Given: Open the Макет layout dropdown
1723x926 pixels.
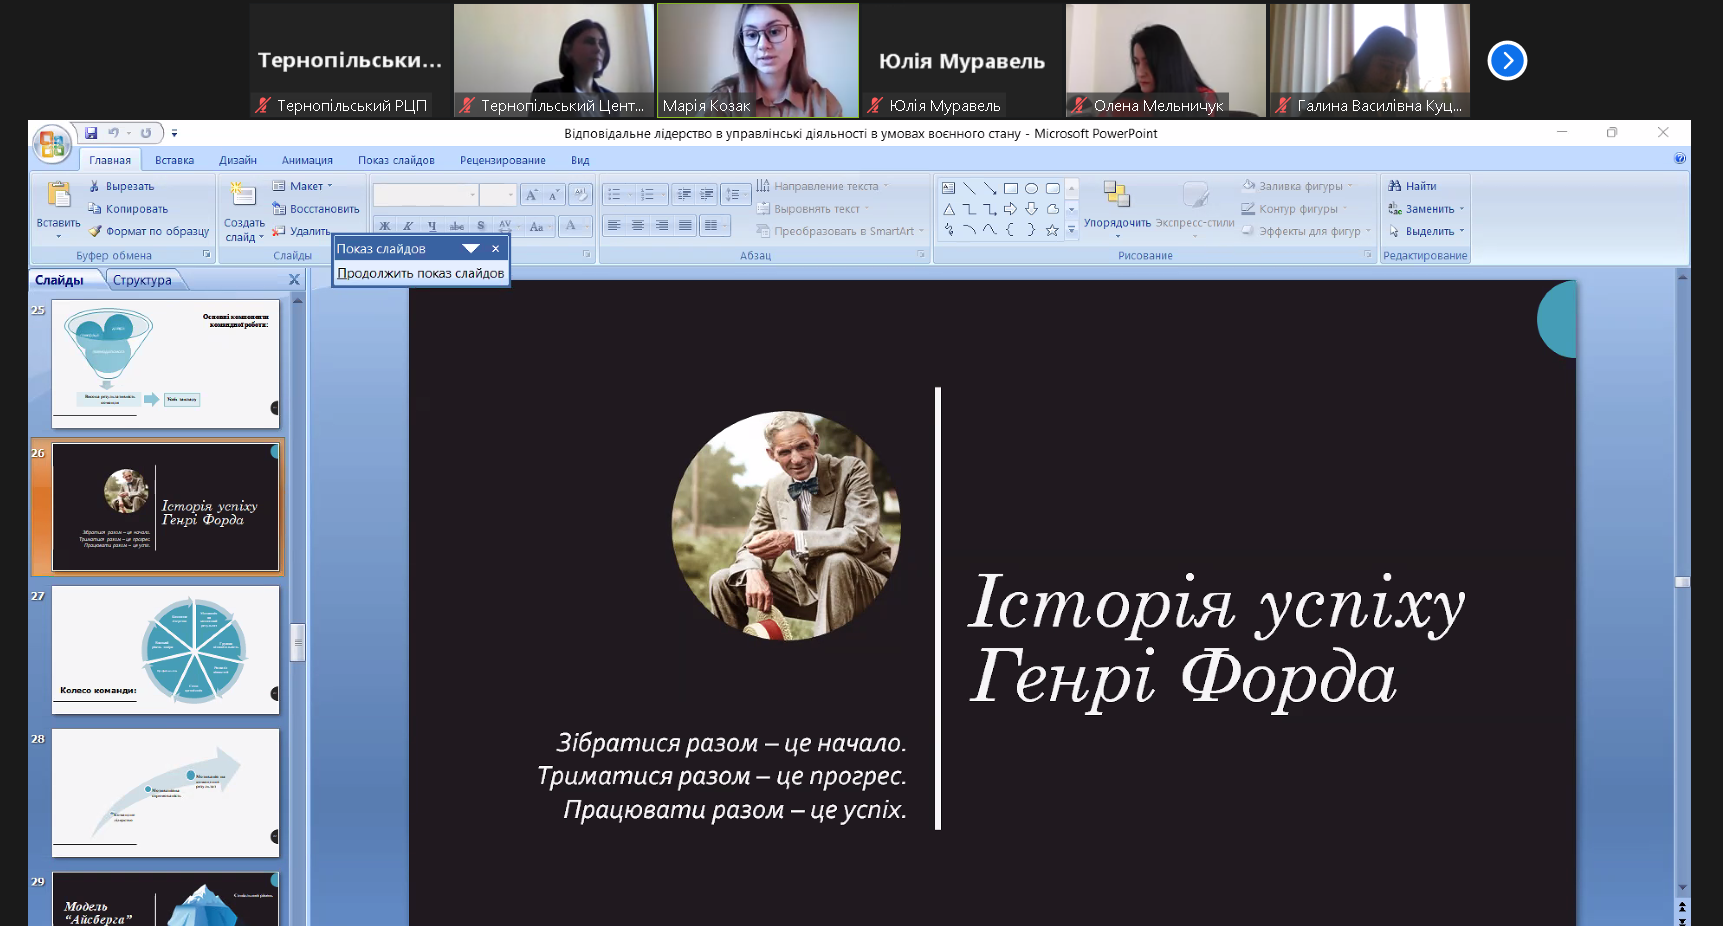Looking at the screenshot, I should [x=303, y=186].
